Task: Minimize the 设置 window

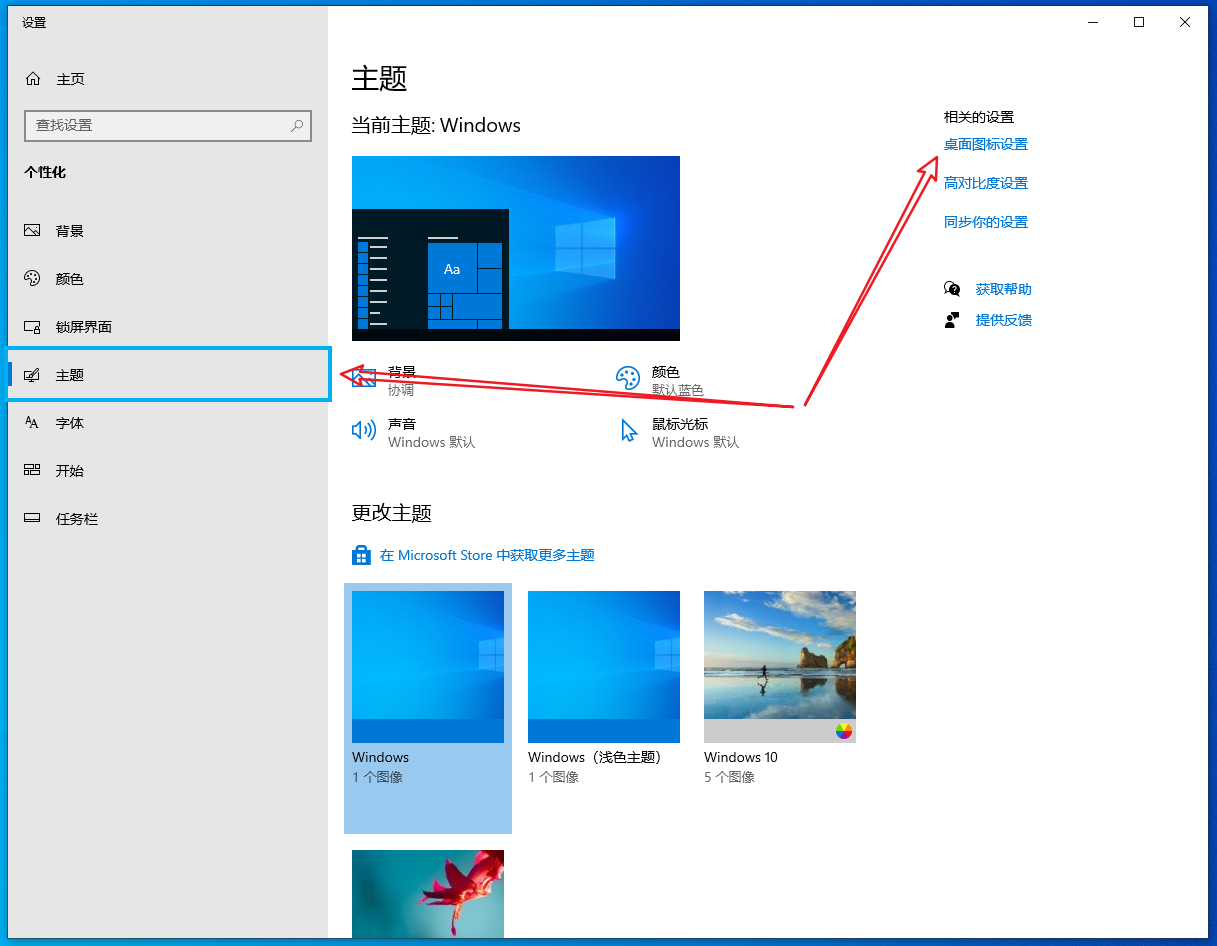Action: point(1092,22)
